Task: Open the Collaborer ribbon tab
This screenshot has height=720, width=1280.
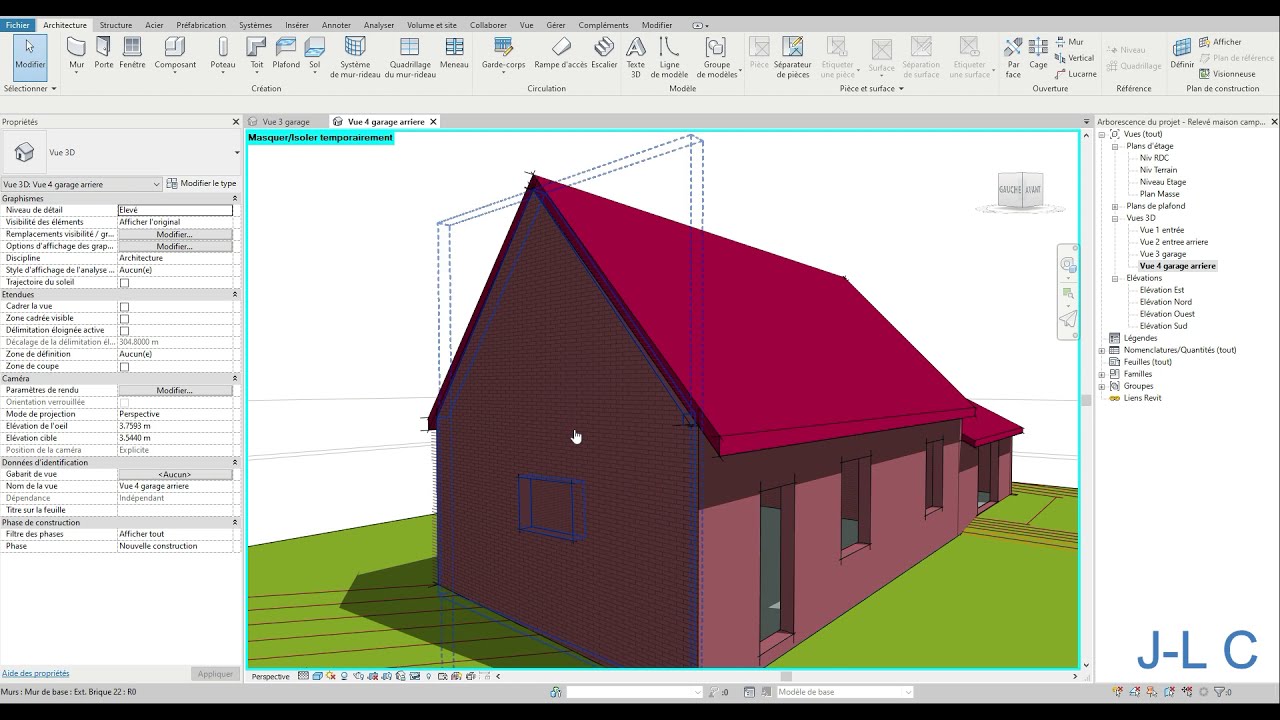Action: pos(489,25)
